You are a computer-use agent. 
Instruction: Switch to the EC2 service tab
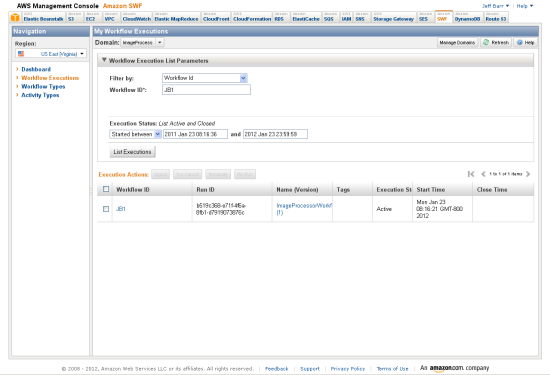93,17
